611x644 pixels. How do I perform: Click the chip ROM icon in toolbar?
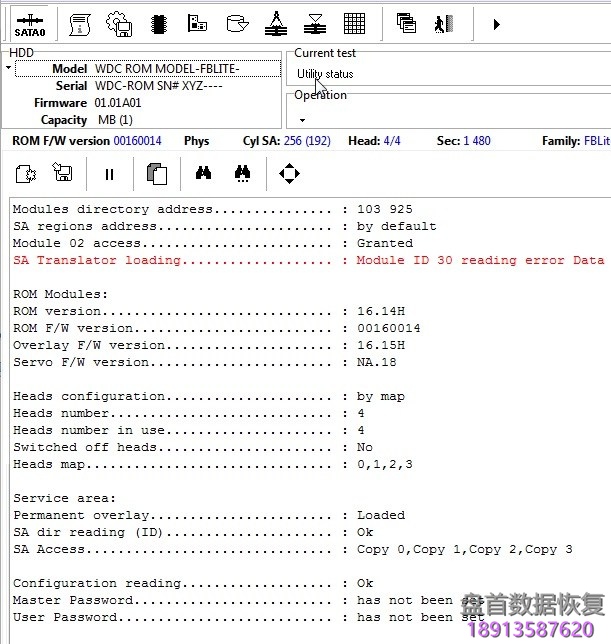(158, 24)
